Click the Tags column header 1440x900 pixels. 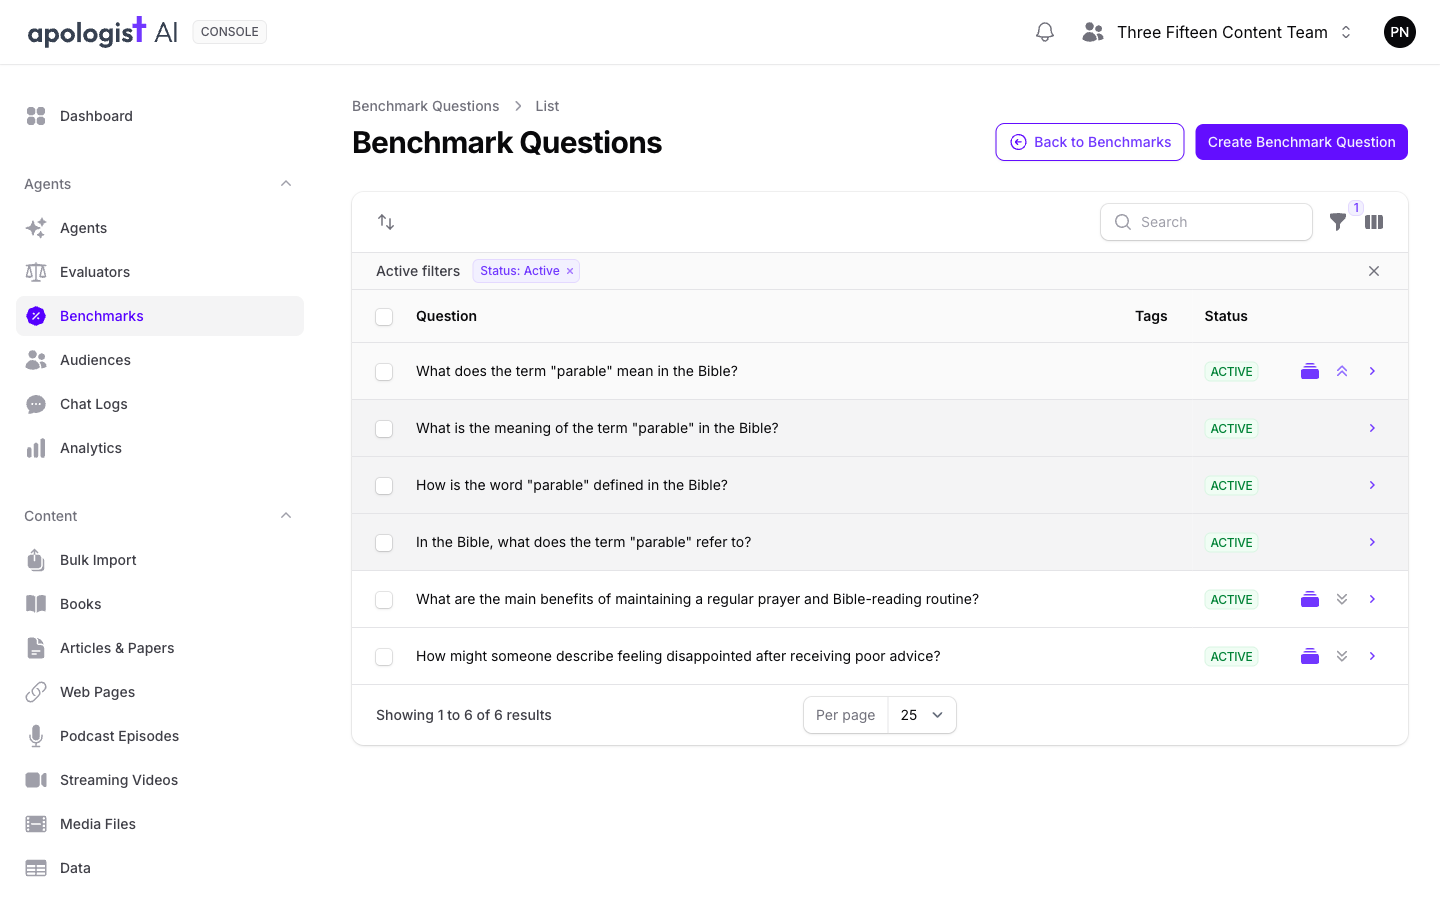coord(1151,316)
